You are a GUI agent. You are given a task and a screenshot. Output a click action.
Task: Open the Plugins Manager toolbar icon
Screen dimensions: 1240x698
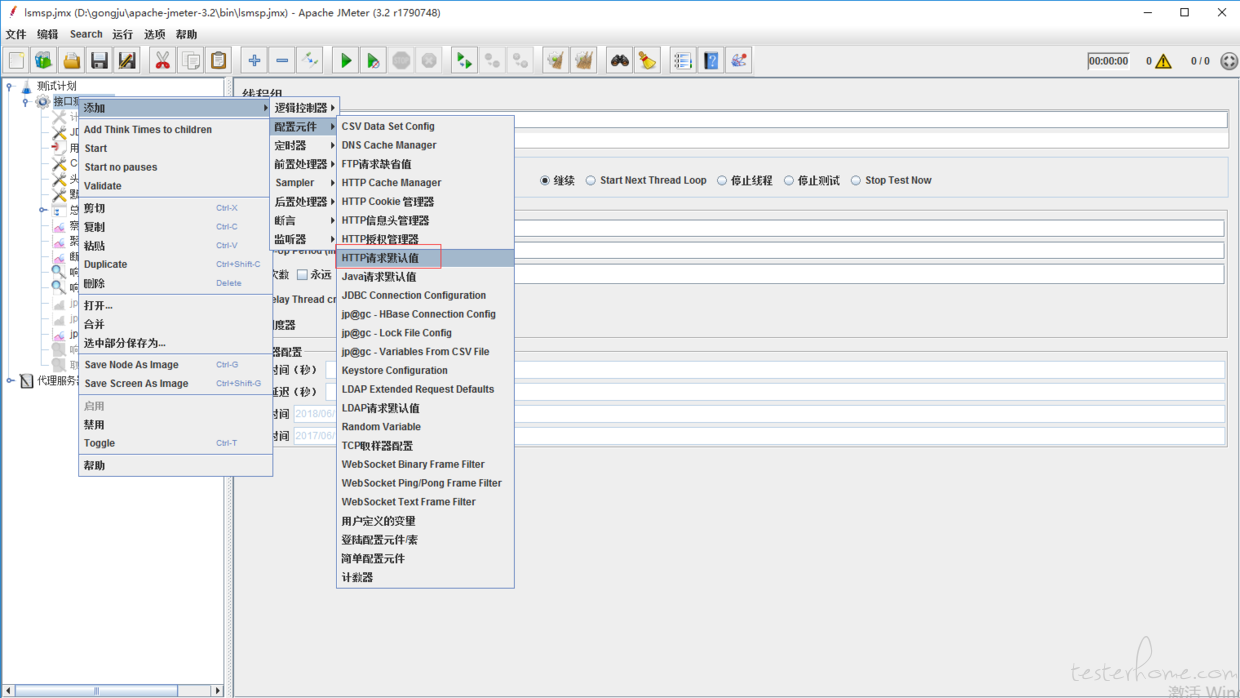coord(739,61)
